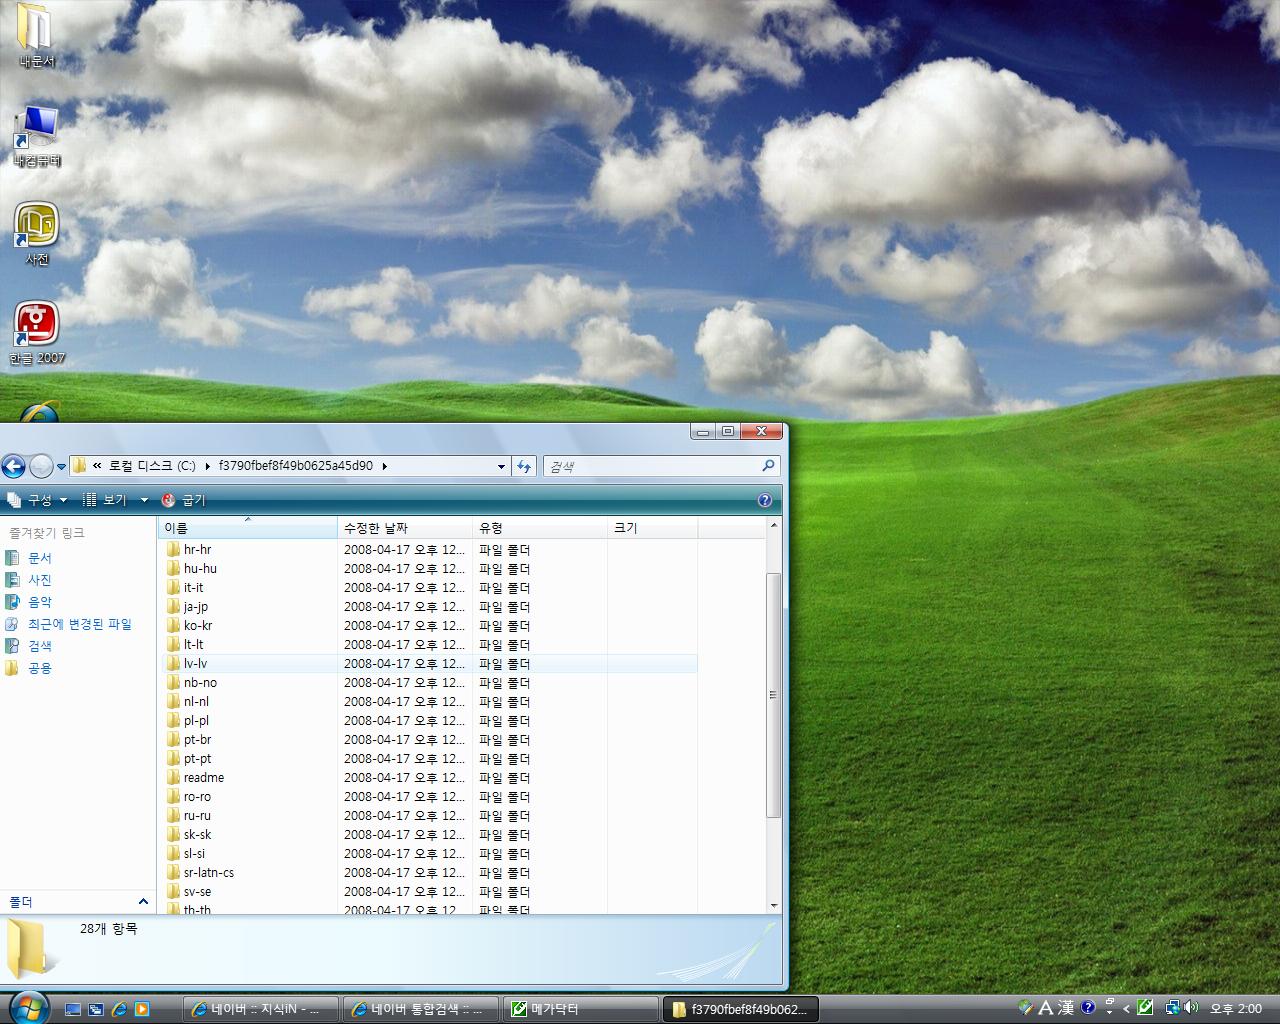Screen dimensions: 1280x1024
Task: Launch Windows Media Player from quick launch
Action: click(x=142, y=1010)
